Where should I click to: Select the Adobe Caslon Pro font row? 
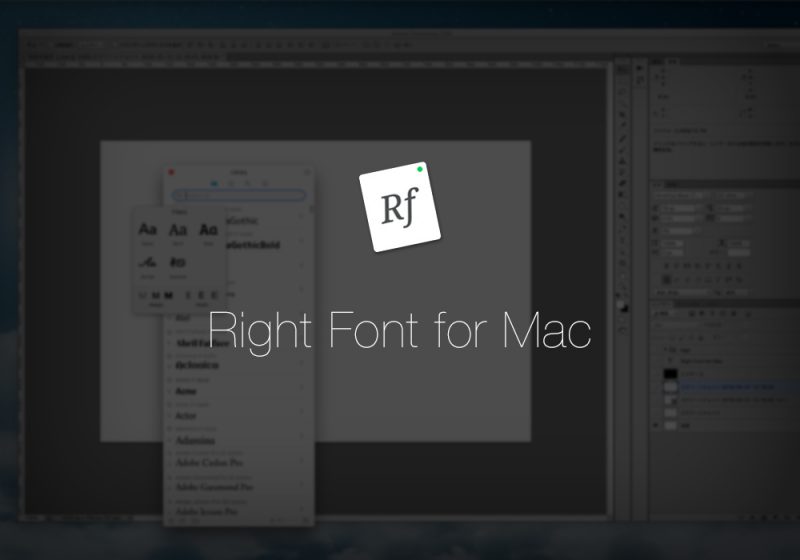pos(238,461)
